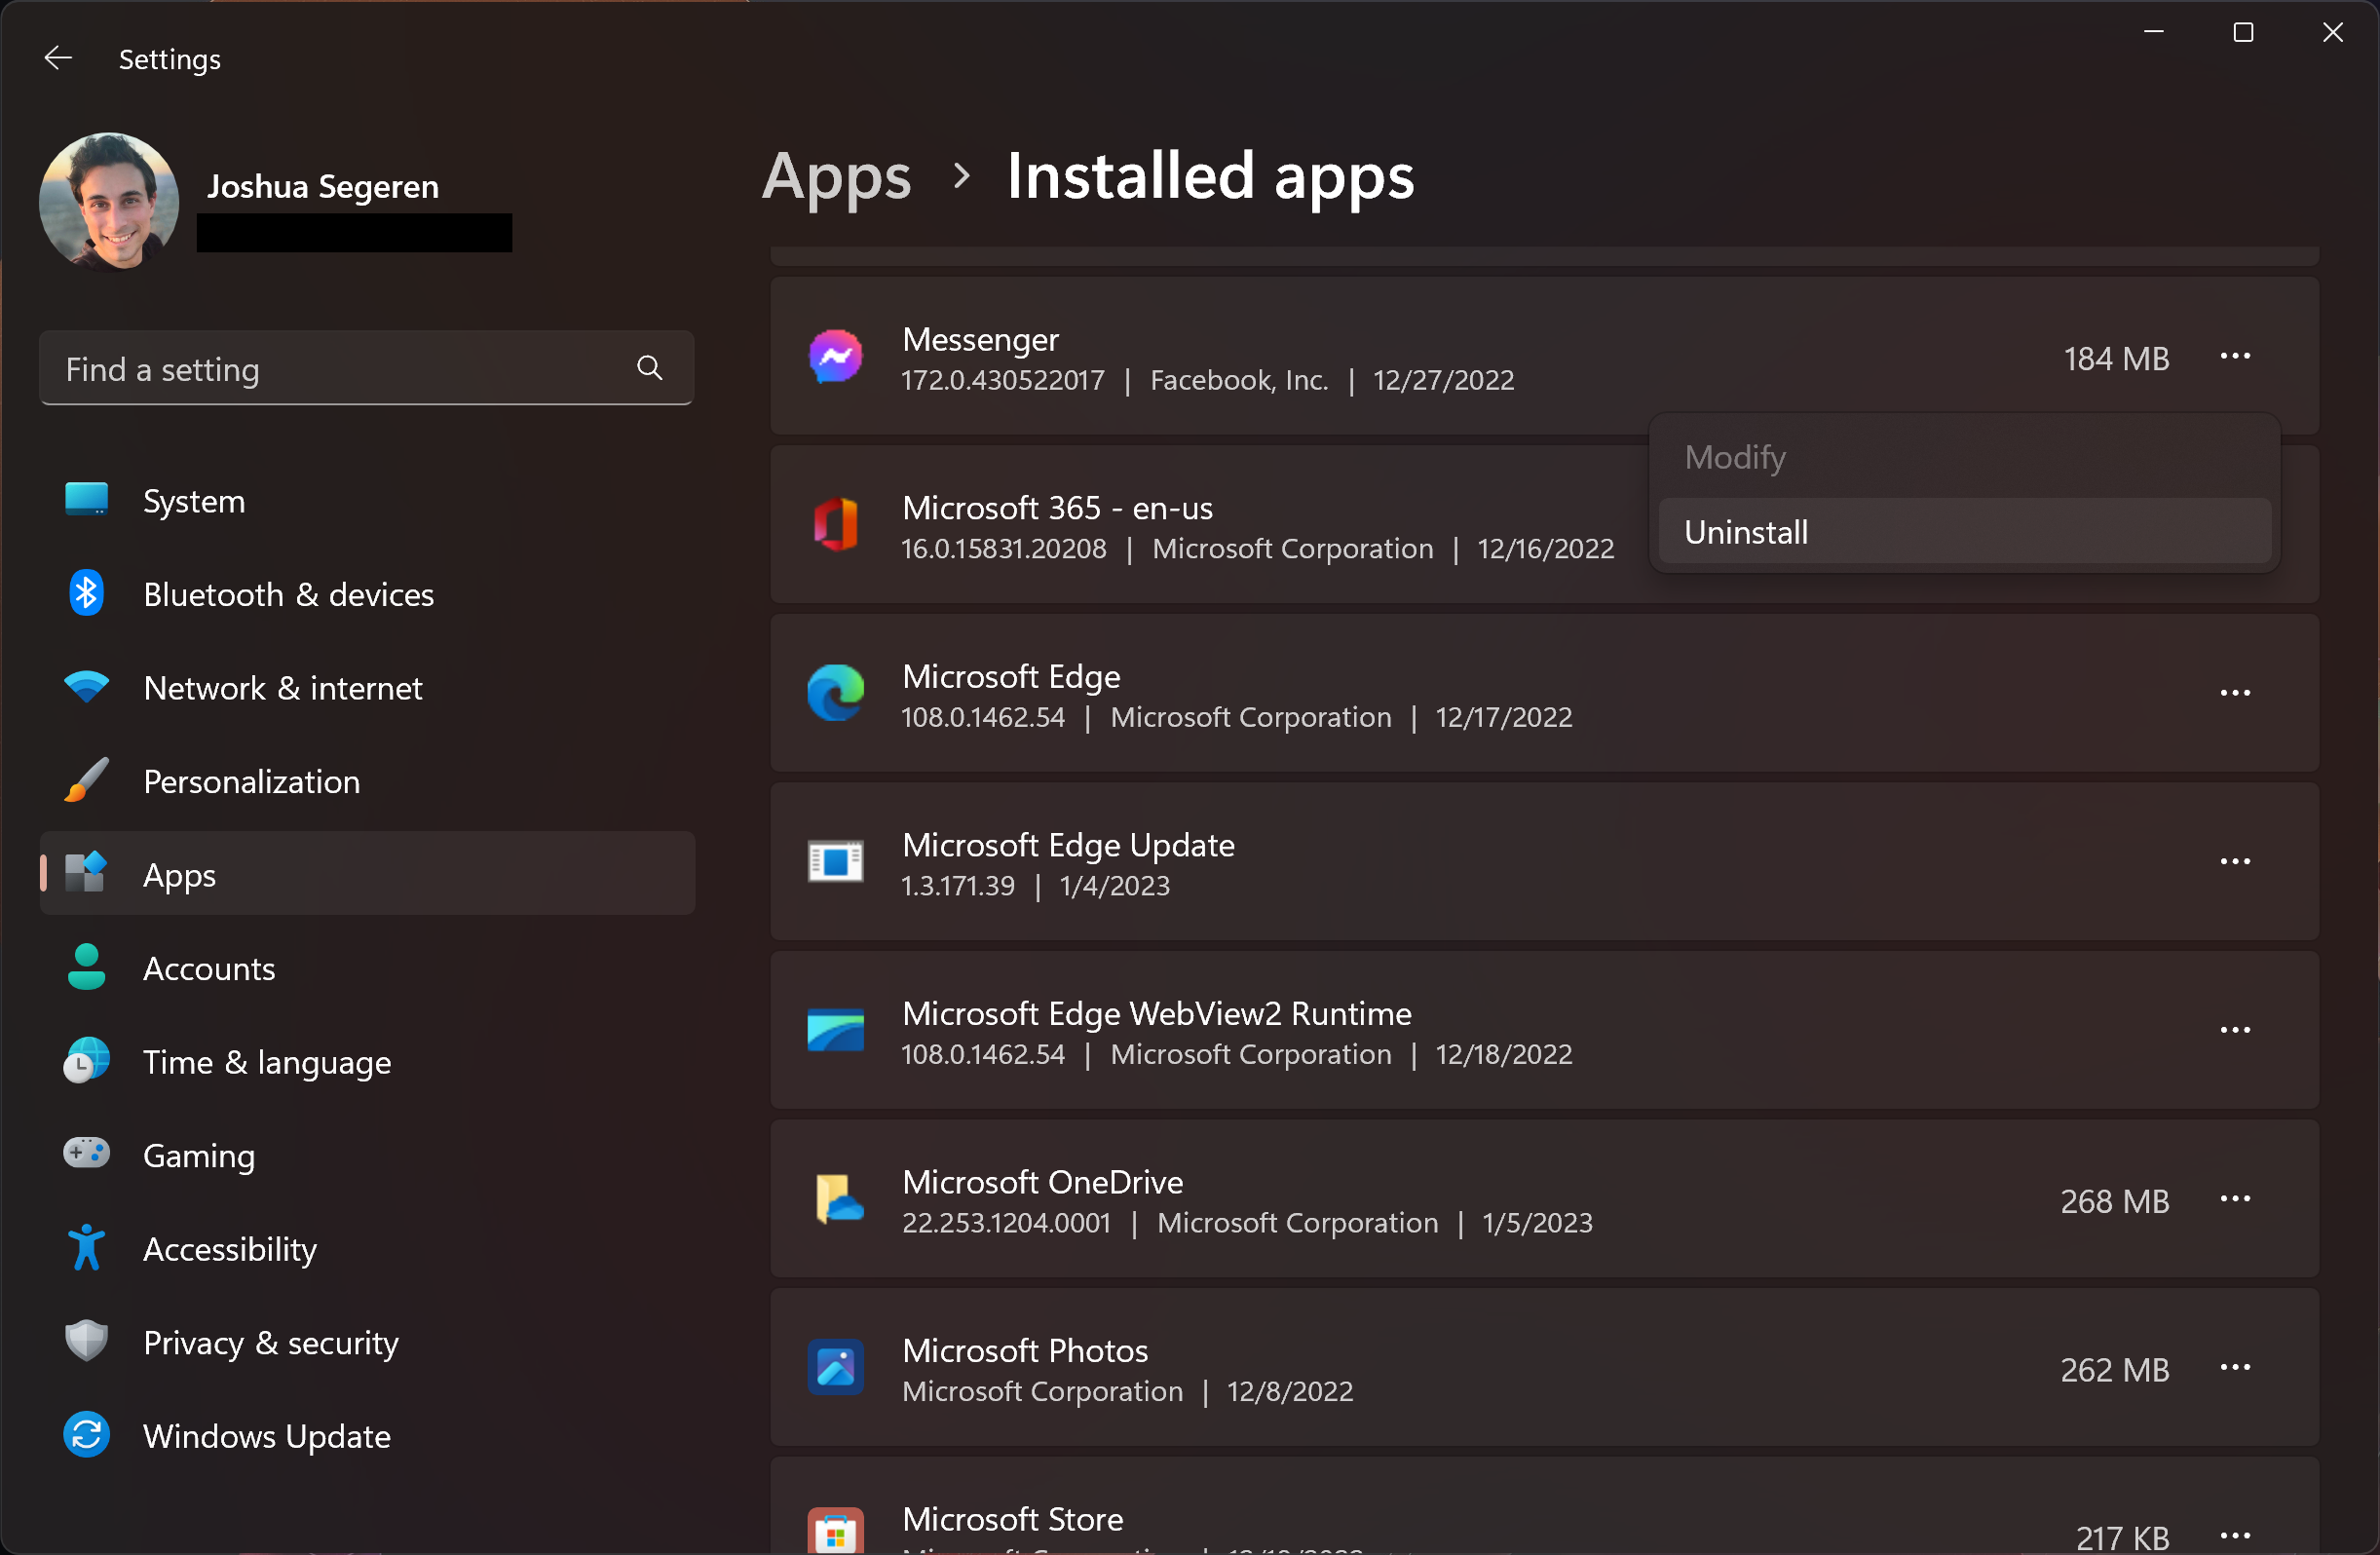Focus the Find a setting search box
The height and width of the screenshot is (1555, 2380).
pyautogui.click(x=366, y=369)
